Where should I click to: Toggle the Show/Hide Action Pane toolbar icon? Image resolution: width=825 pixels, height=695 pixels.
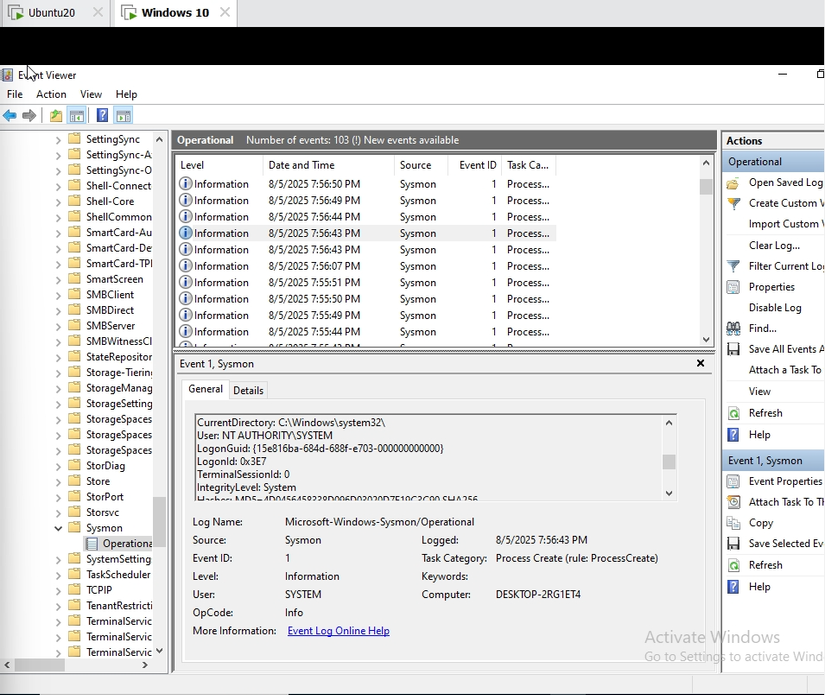(124, 115)
